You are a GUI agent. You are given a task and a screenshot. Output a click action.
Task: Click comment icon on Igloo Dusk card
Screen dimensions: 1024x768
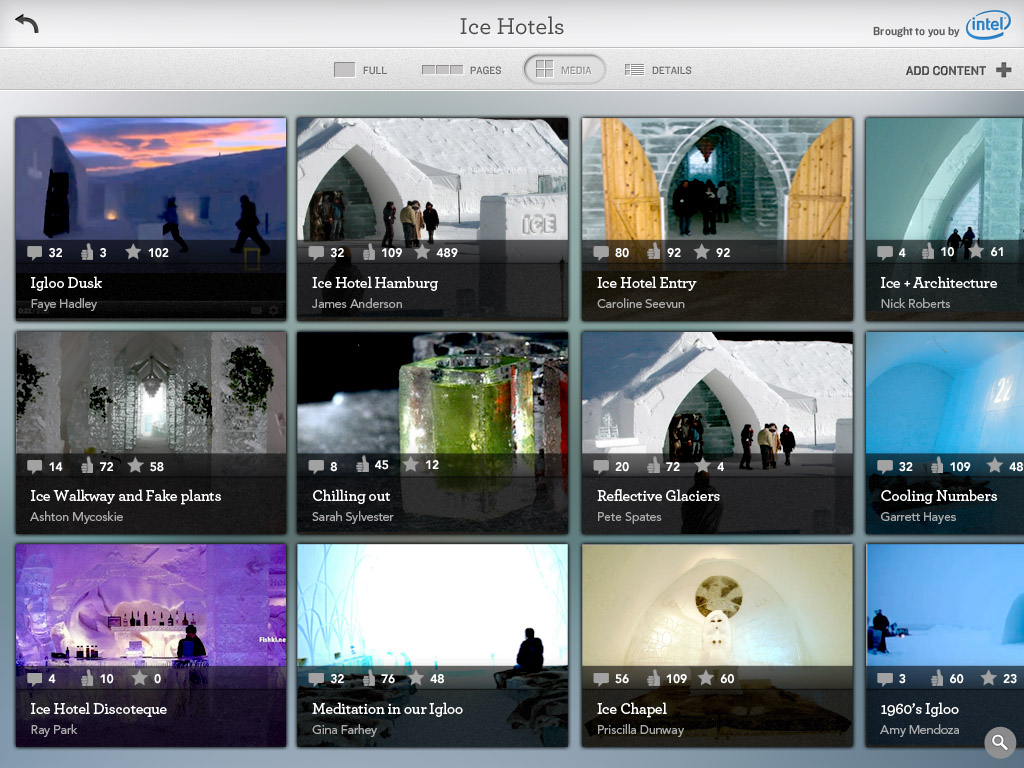[35, 252]
